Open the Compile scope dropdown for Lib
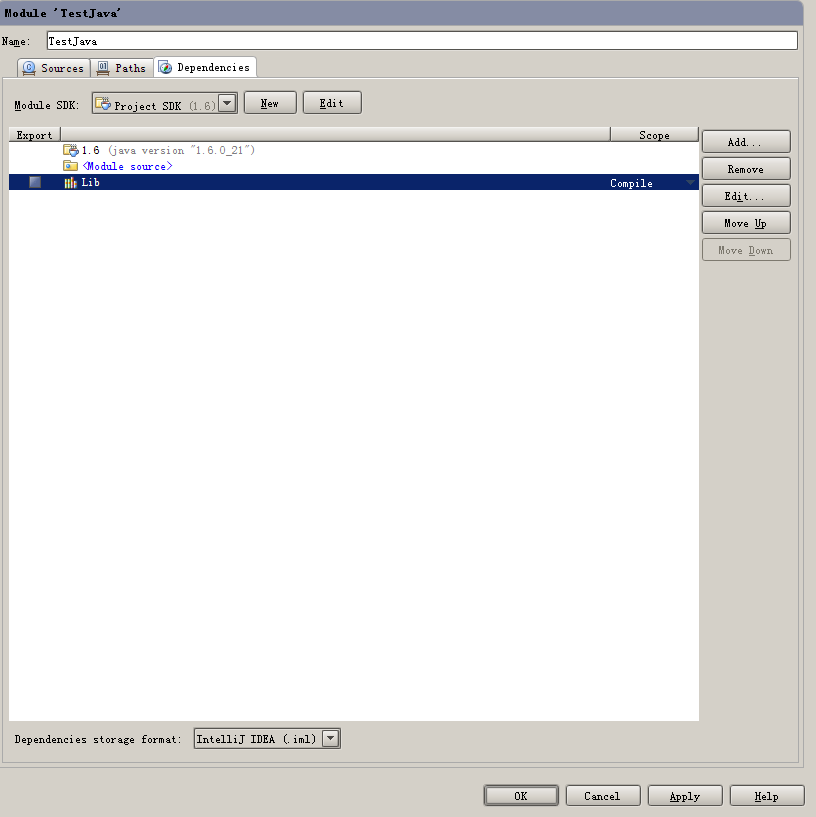This screenshot has height=817, width=816. [x=690, y=182]
